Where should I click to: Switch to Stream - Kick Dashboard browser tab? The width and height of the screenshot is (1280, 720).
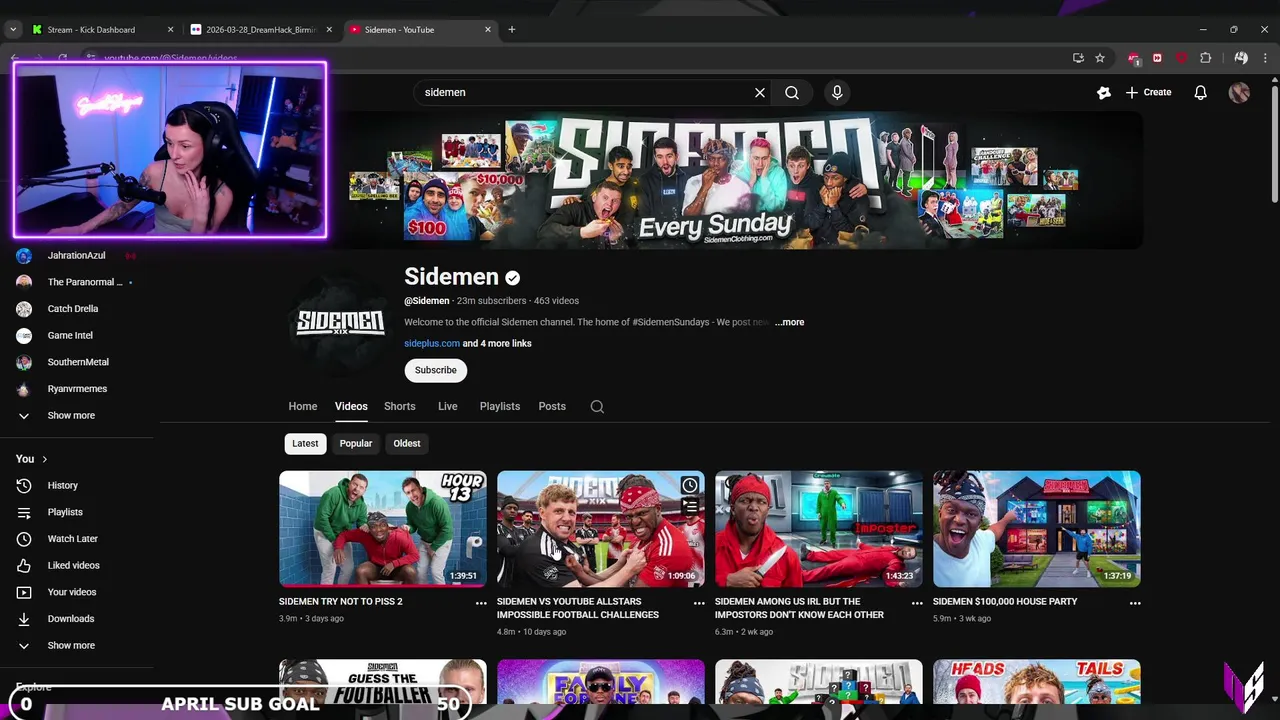click(103, 30)
